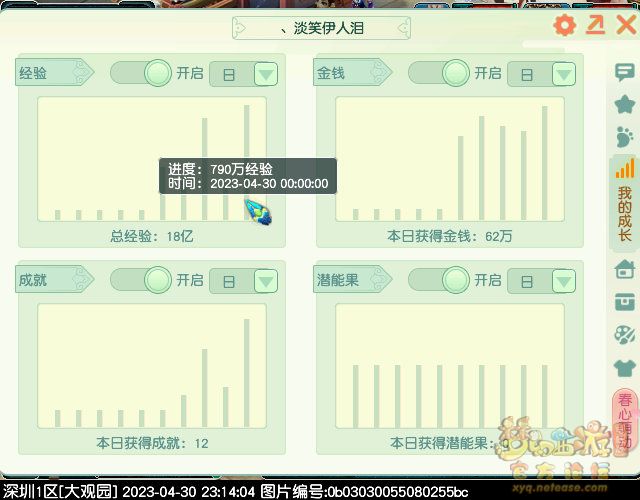Toggle the 潜能果 chart switch

point(439,280)
